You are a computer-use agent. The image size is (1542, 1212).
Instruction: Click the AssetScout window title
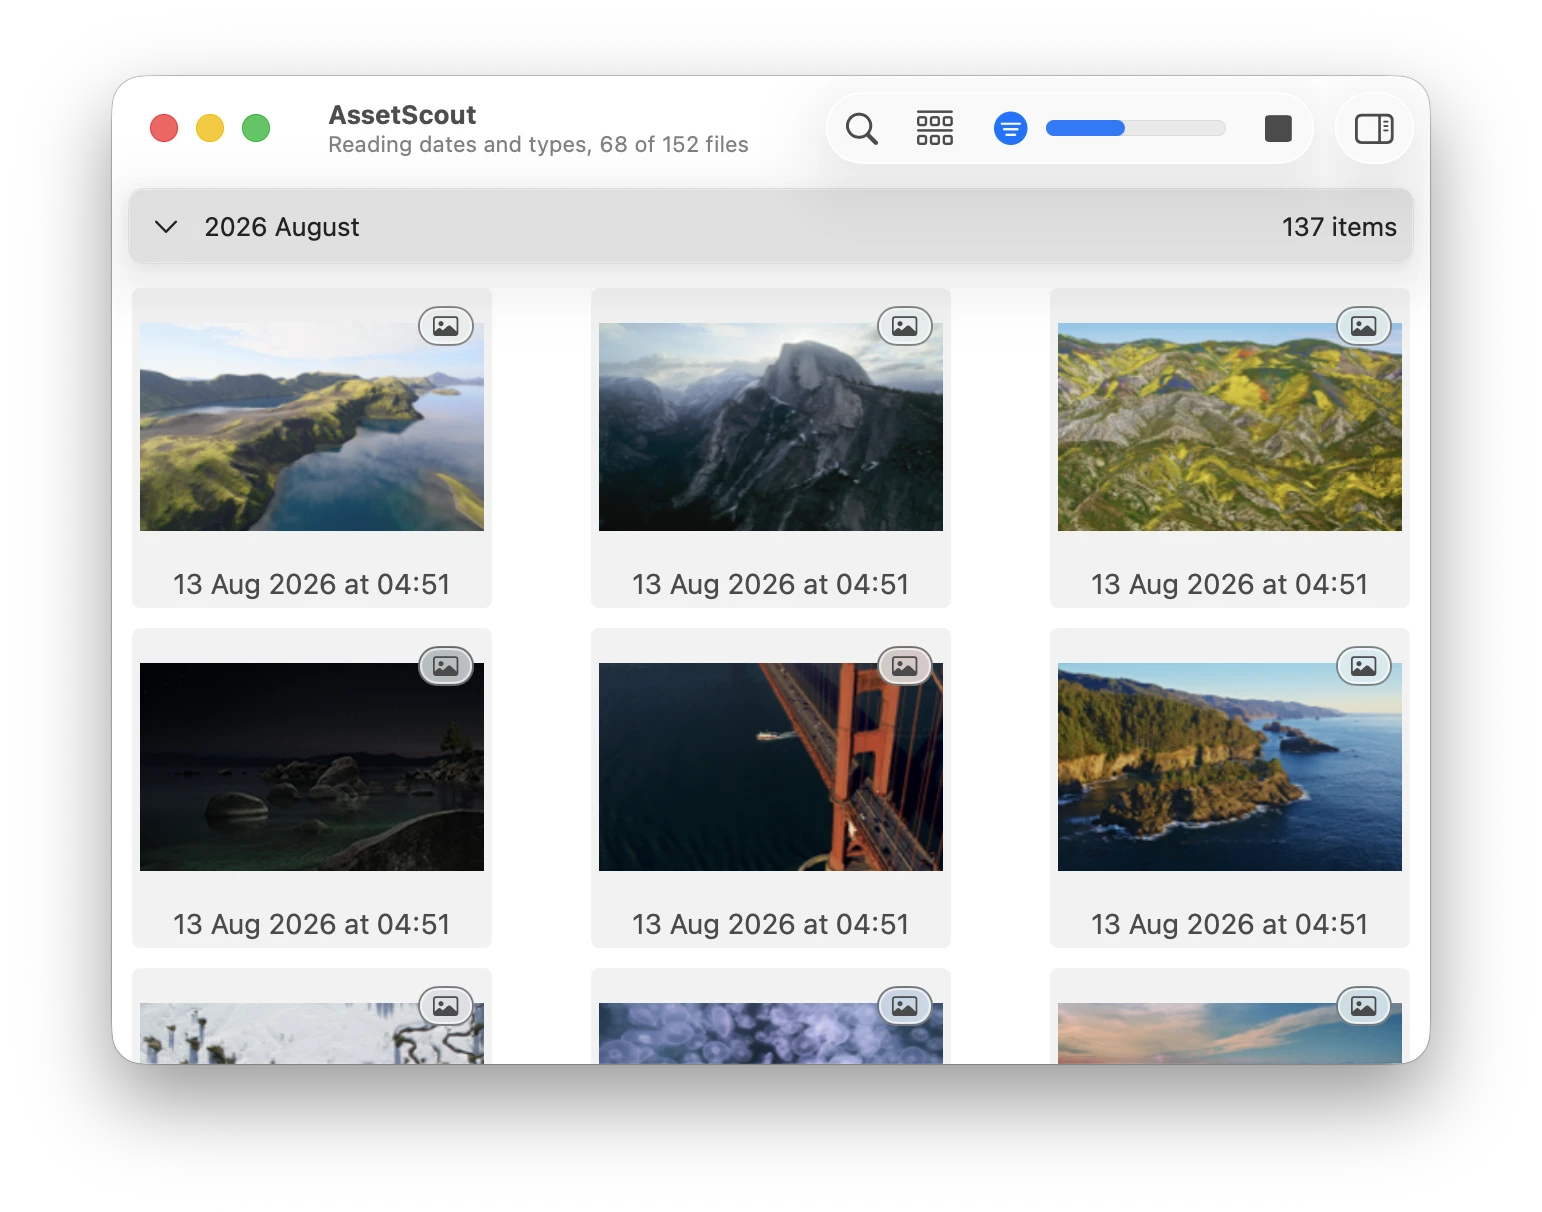tap(402, 115)
